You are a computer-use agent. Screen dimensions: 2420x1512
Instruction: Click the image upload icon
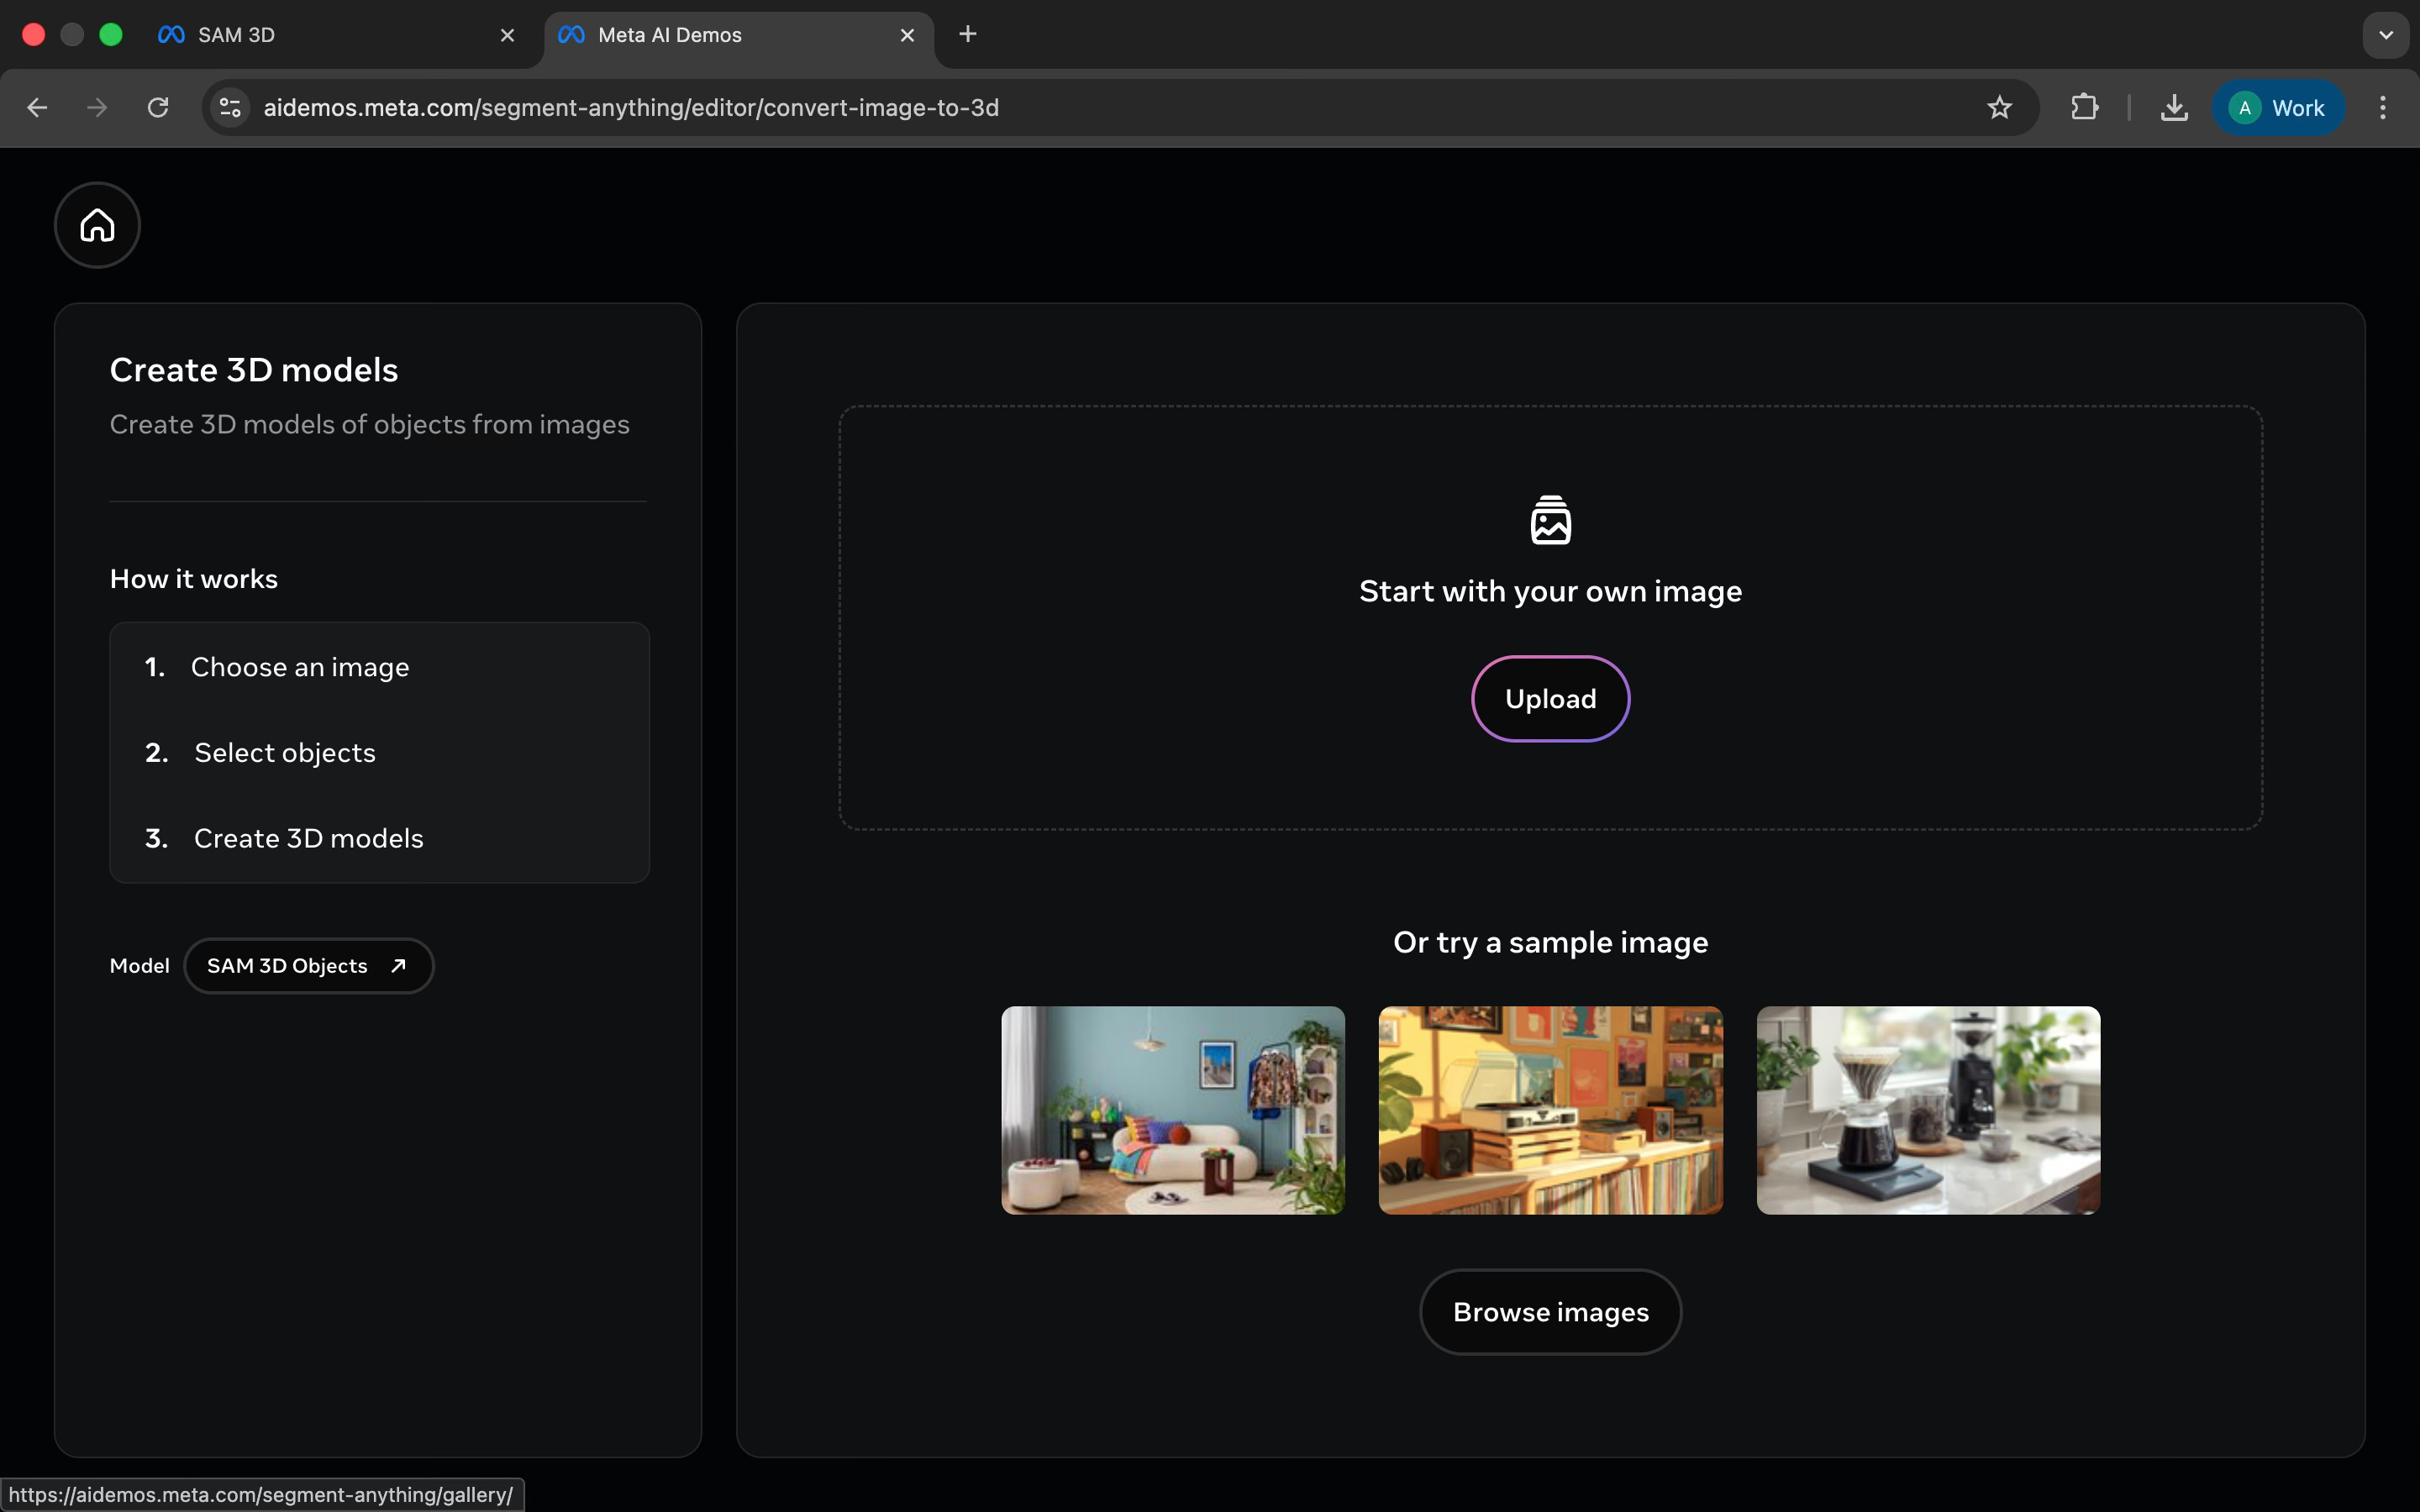point(1550,520)
